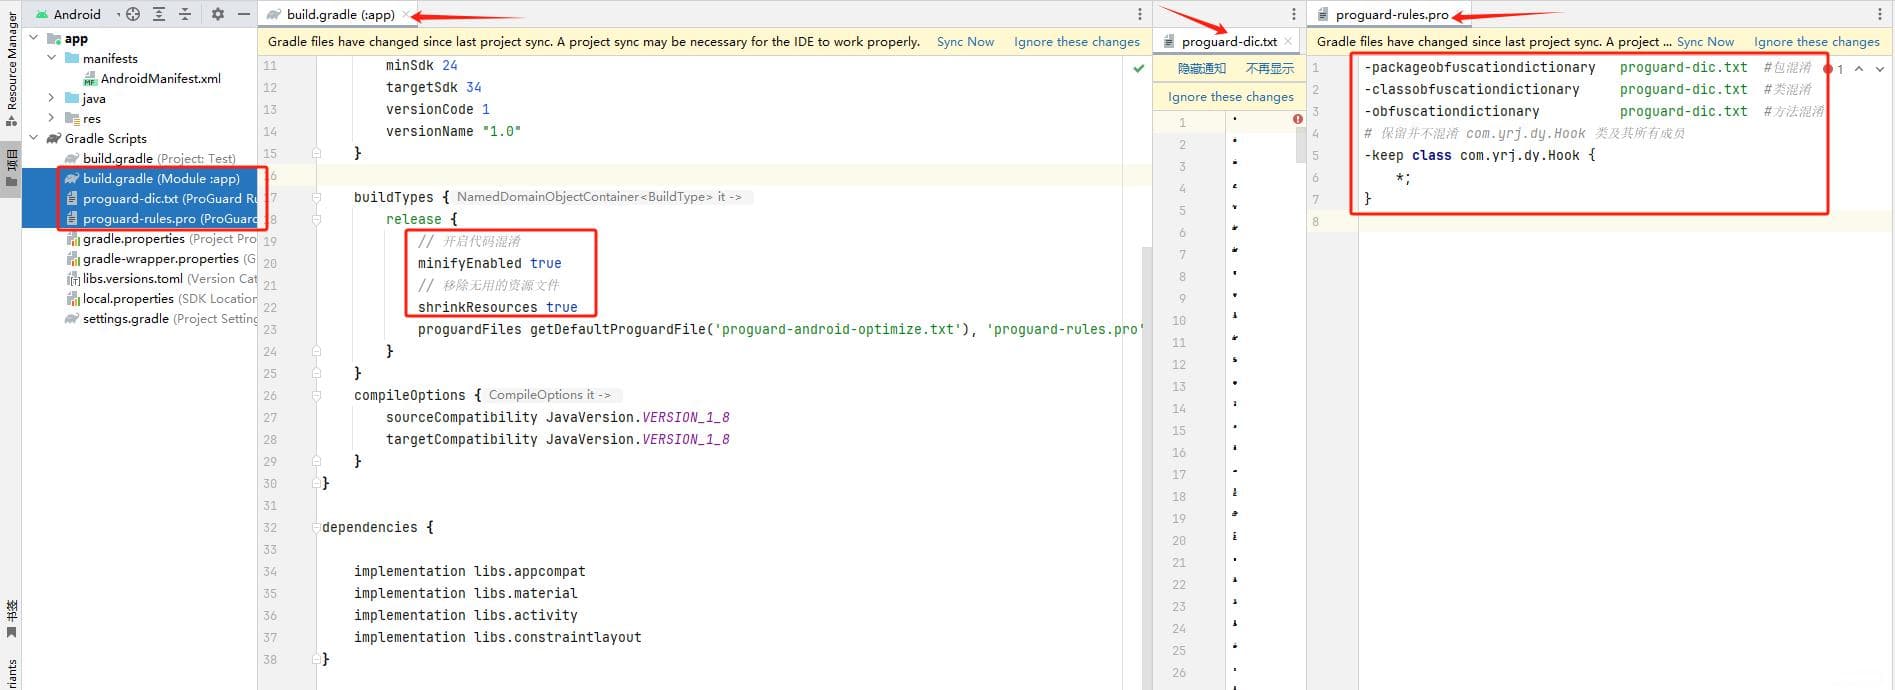Switch to build.gradle (:app) editor tab

(339, 14)
